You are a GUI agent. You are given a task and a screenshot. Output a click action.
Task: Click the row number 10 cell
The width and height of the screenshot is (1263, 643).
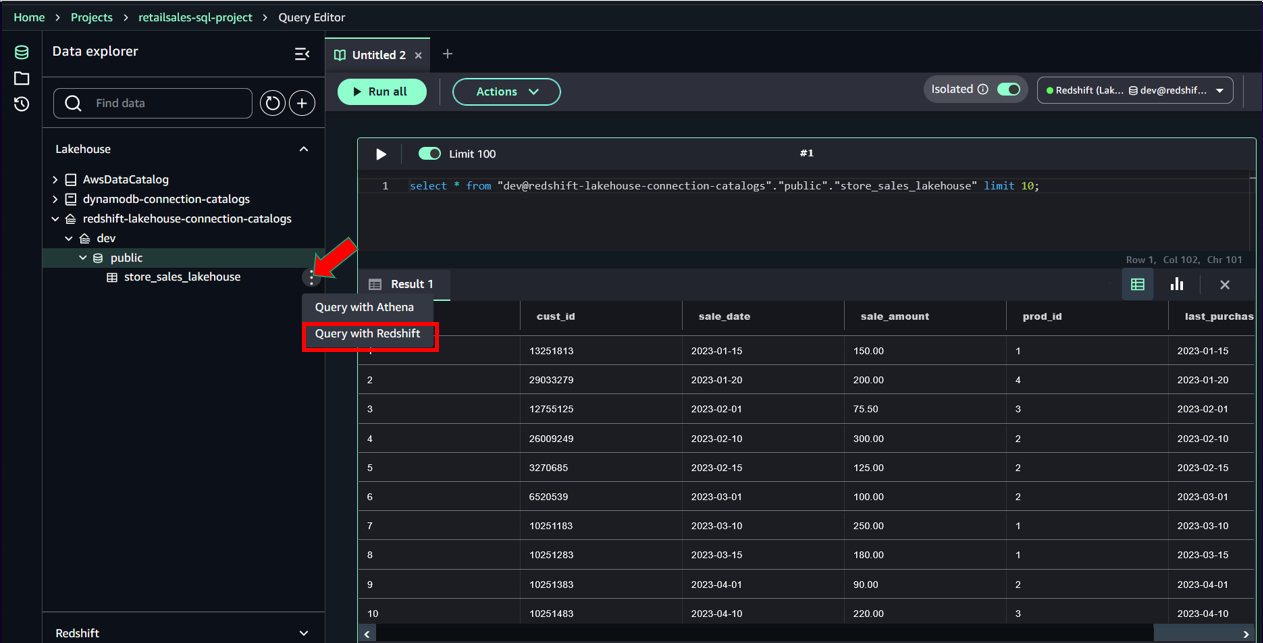(x=440, y=614)
